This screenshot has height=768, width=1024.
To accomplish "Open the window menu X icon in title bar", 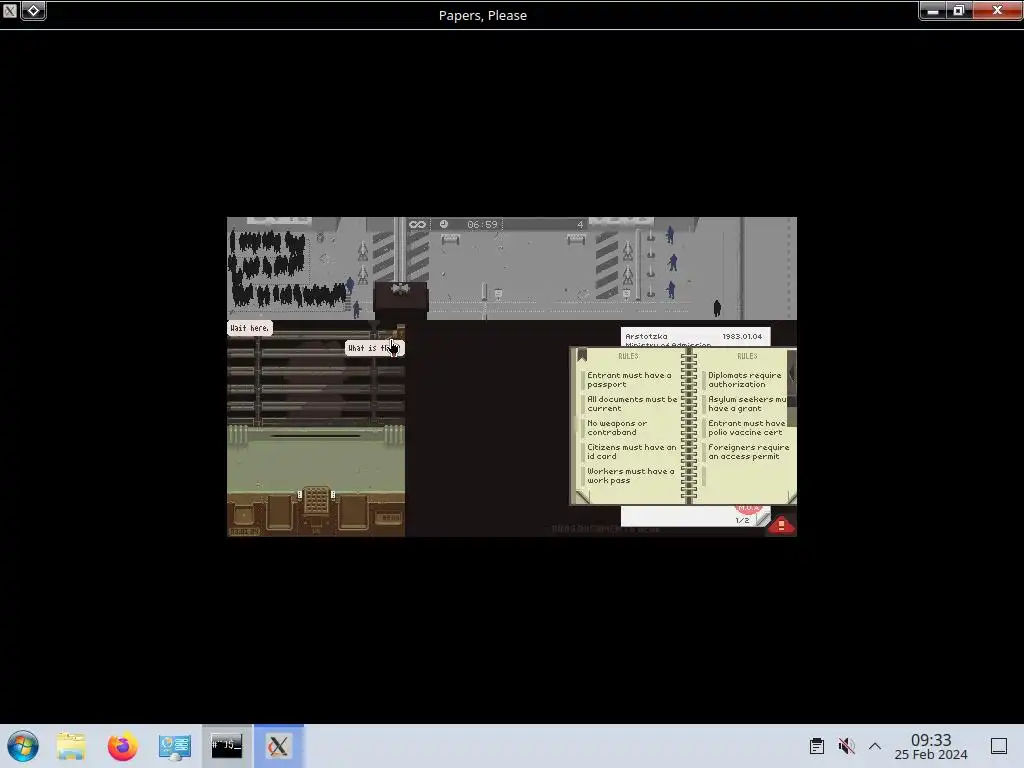I will click(x=10, y=10).
